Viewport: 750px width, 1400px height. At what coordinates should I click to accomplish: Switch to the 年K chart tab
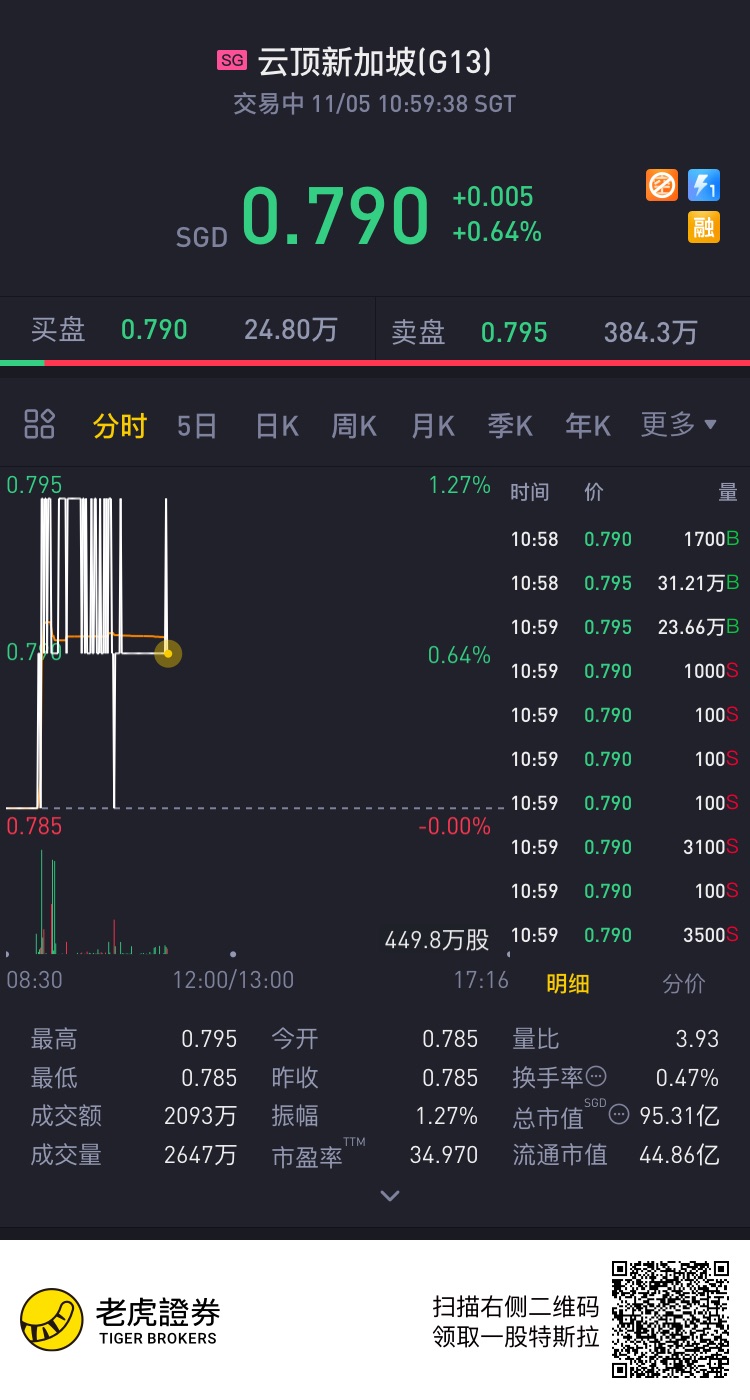click(x=588, y=426)
